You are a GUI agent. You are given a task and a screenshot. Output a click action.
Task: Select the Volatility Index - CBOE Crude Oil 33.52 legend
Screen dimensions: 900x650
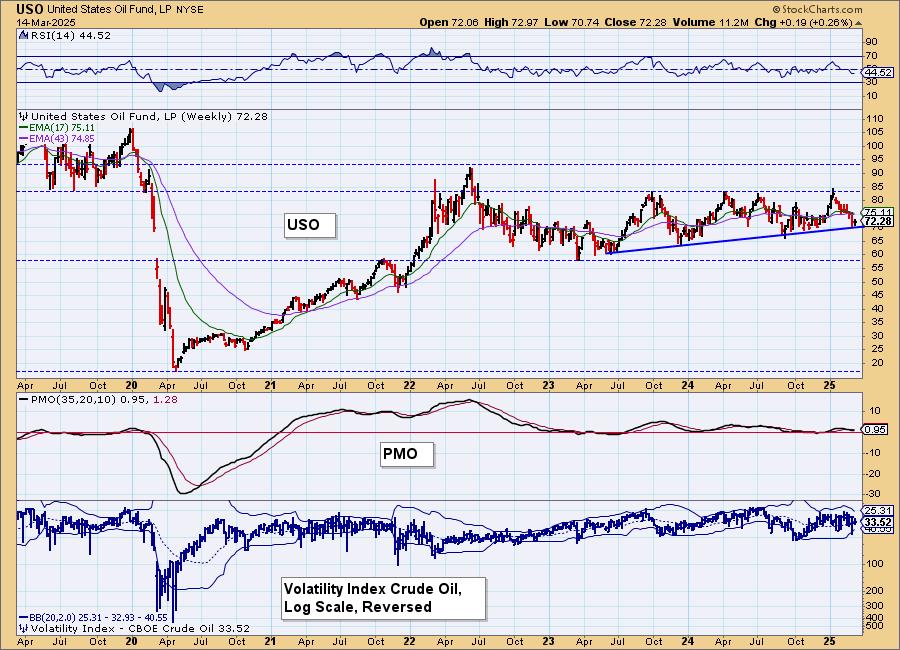click(x=140, y=628)
